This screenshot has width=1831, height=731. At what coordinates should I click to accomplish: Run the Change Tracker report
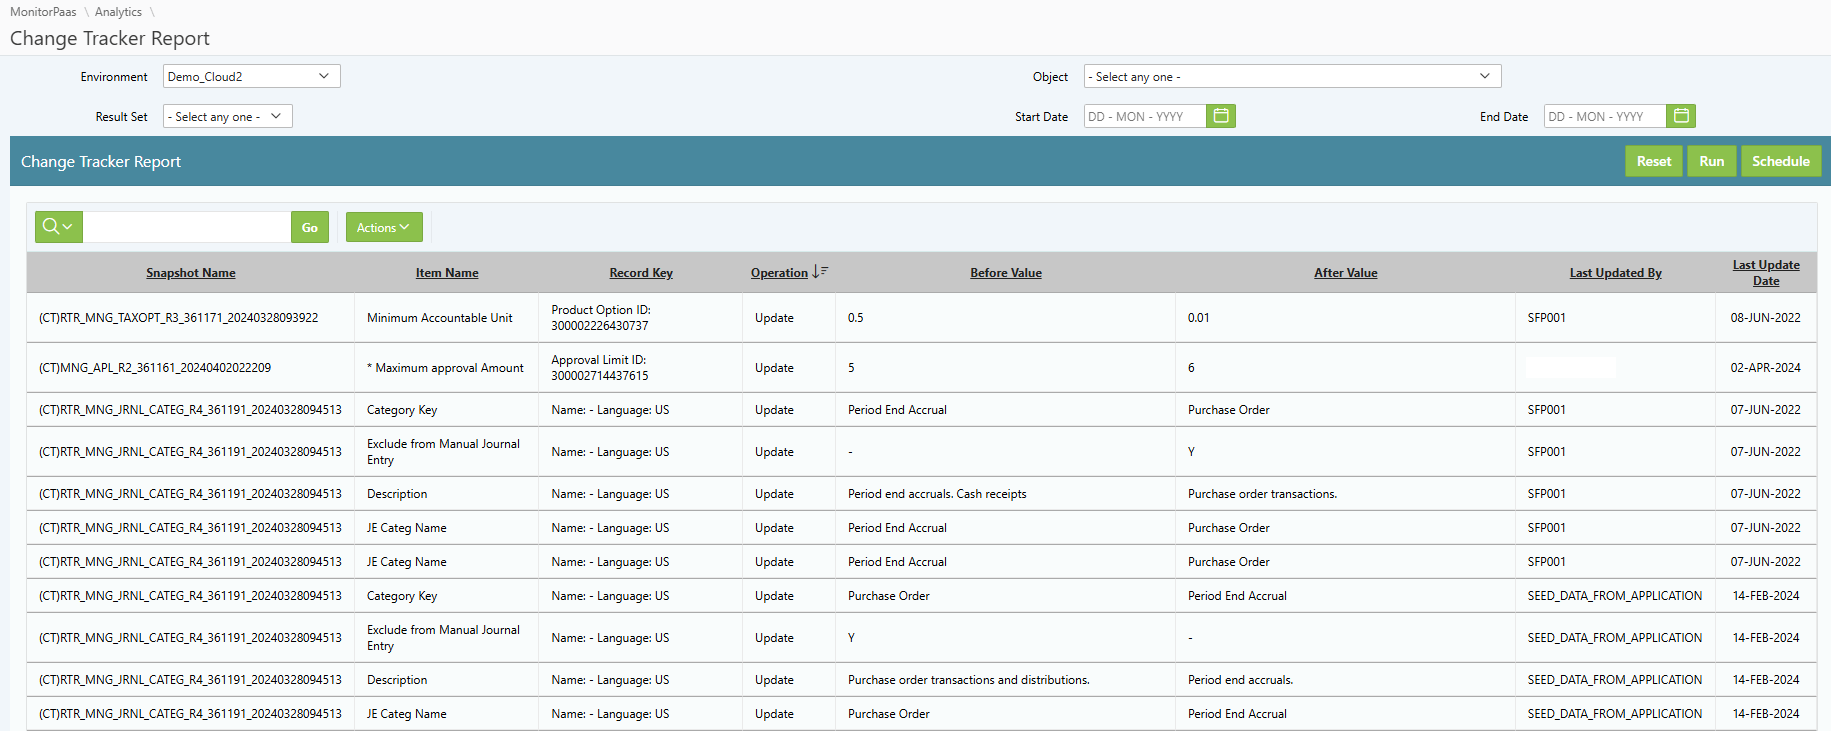click(1711, 161)
